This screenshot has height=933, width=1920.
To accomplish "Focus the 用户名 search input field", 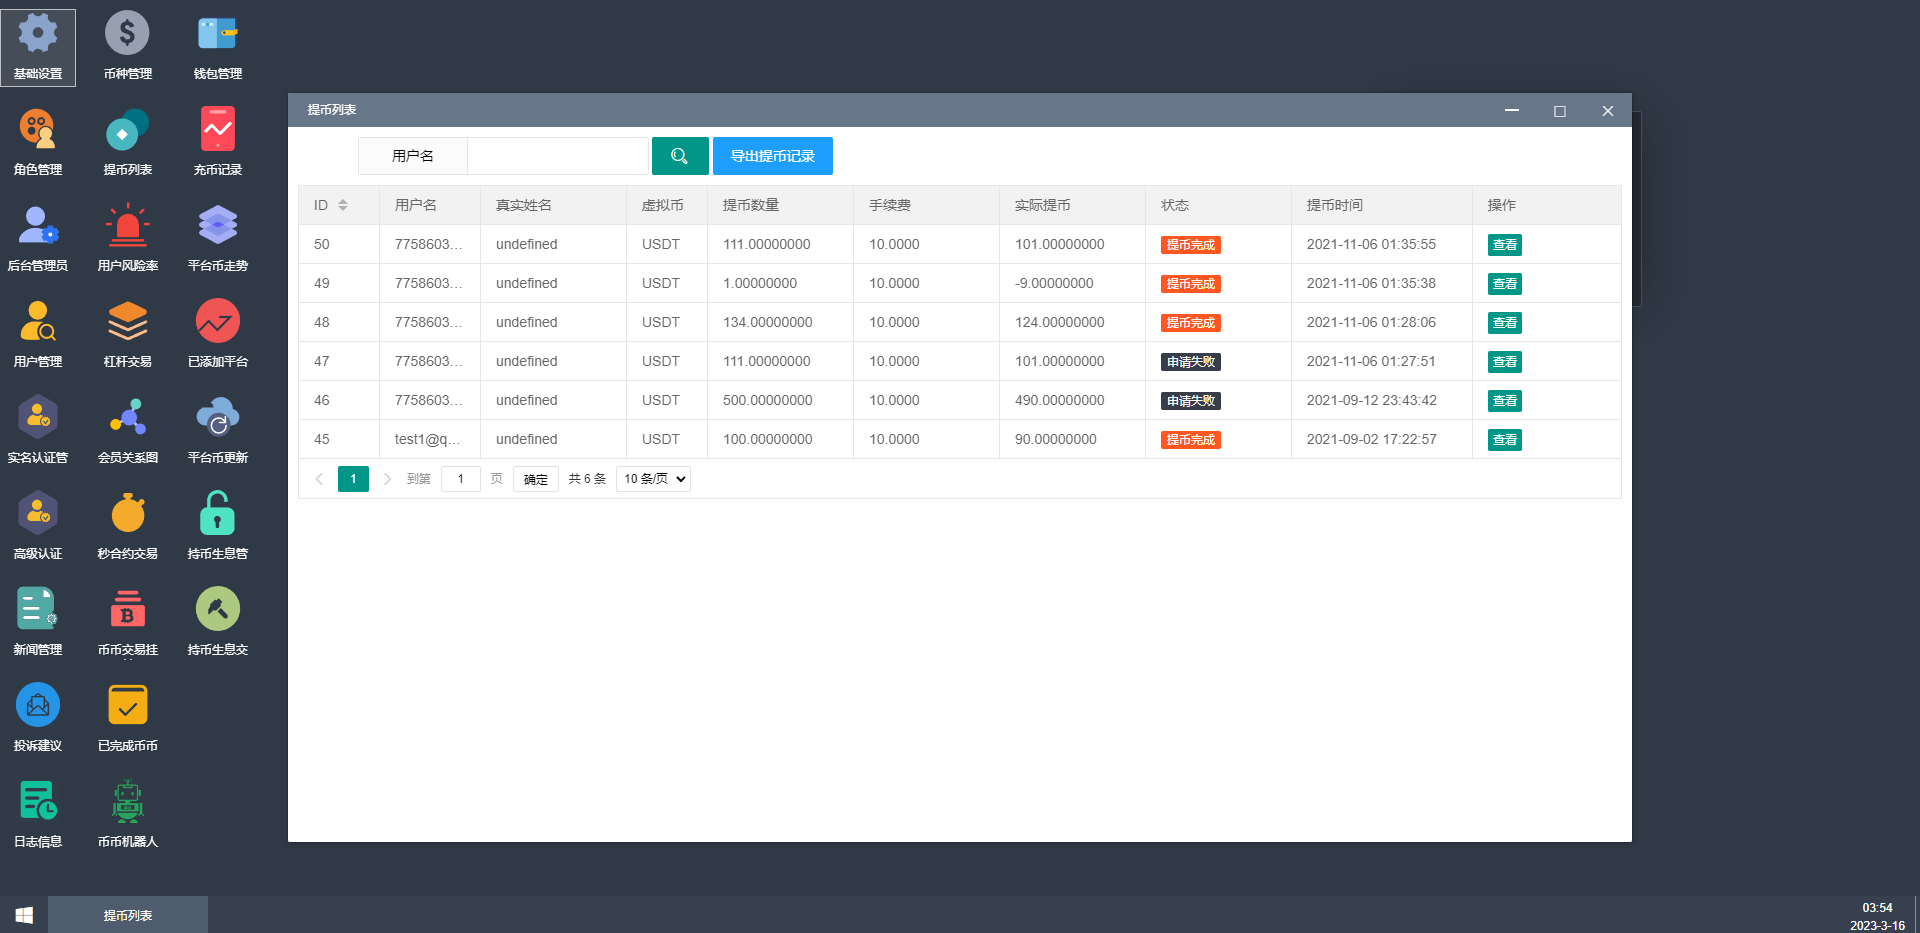I will point(558,156).
